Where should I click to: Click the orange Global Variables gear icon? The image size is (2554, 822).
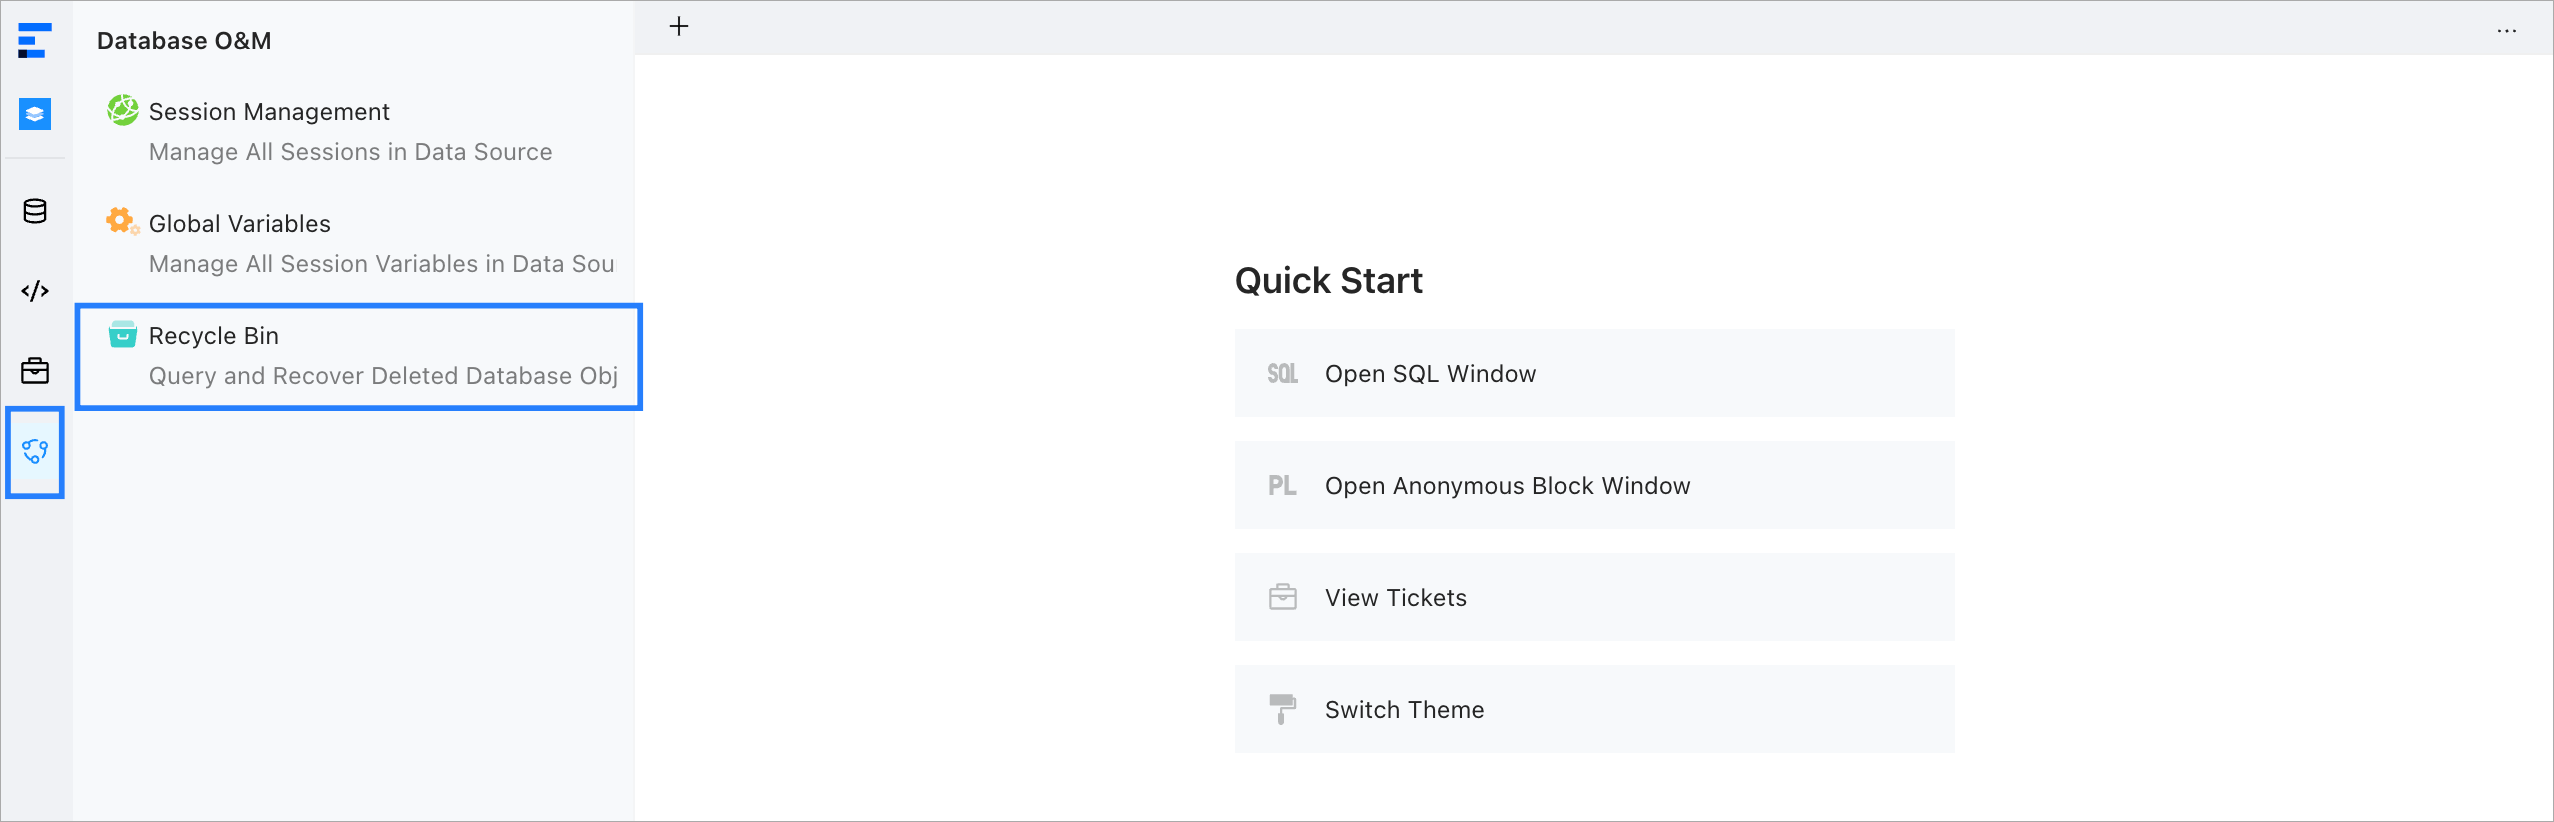point(122,221)
